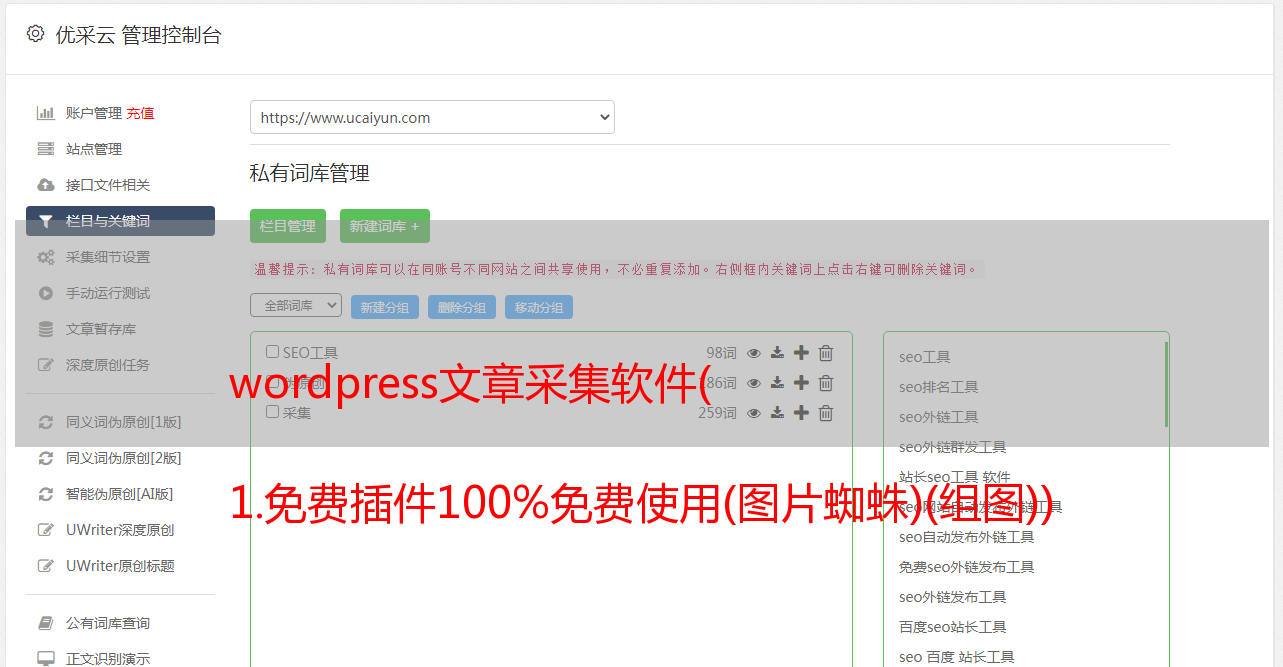The width and height of the screenshot is (1283, 667).
Task: Click the refresh icon for 同义词伪原创[1版]
Action: [45, 422]
